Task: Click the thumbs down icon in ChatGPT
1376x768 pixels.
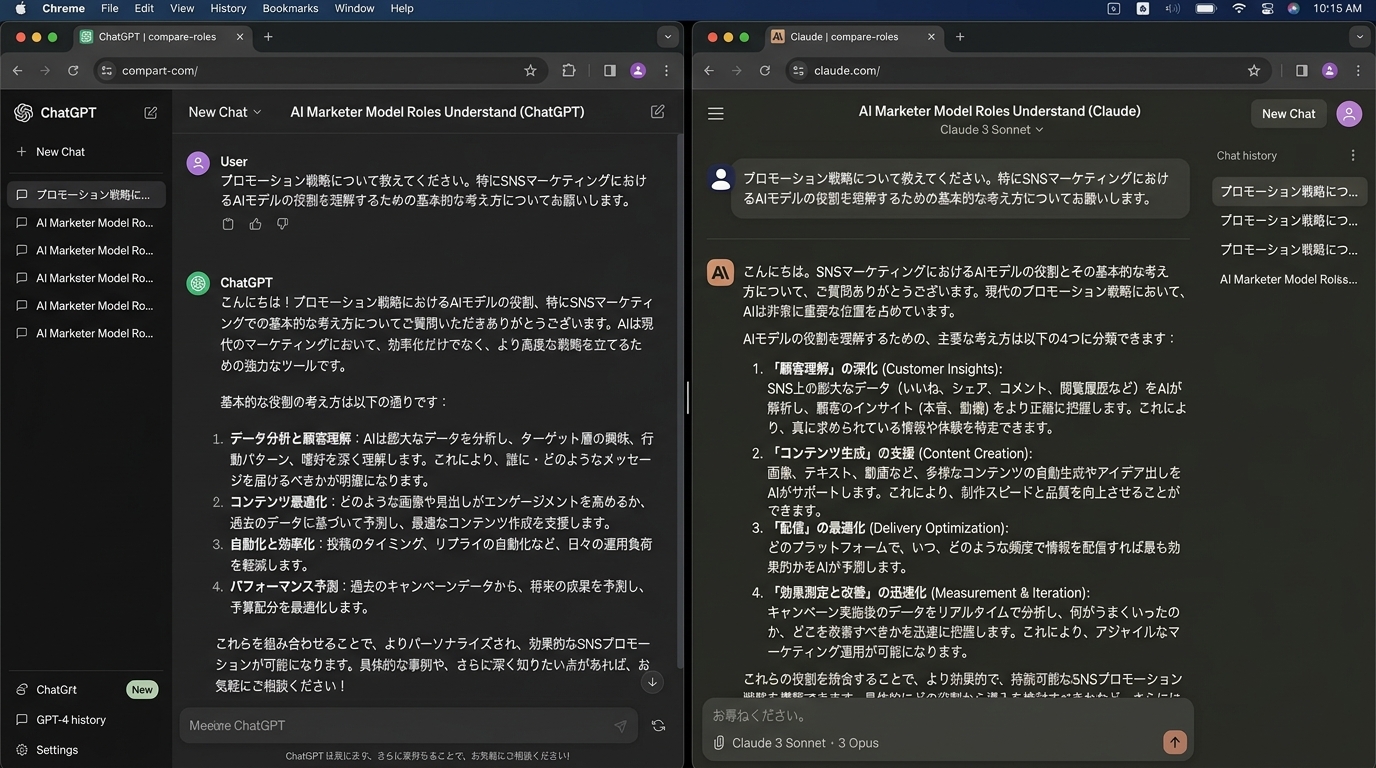Action: pyautogui.click(x=282, y=224)
